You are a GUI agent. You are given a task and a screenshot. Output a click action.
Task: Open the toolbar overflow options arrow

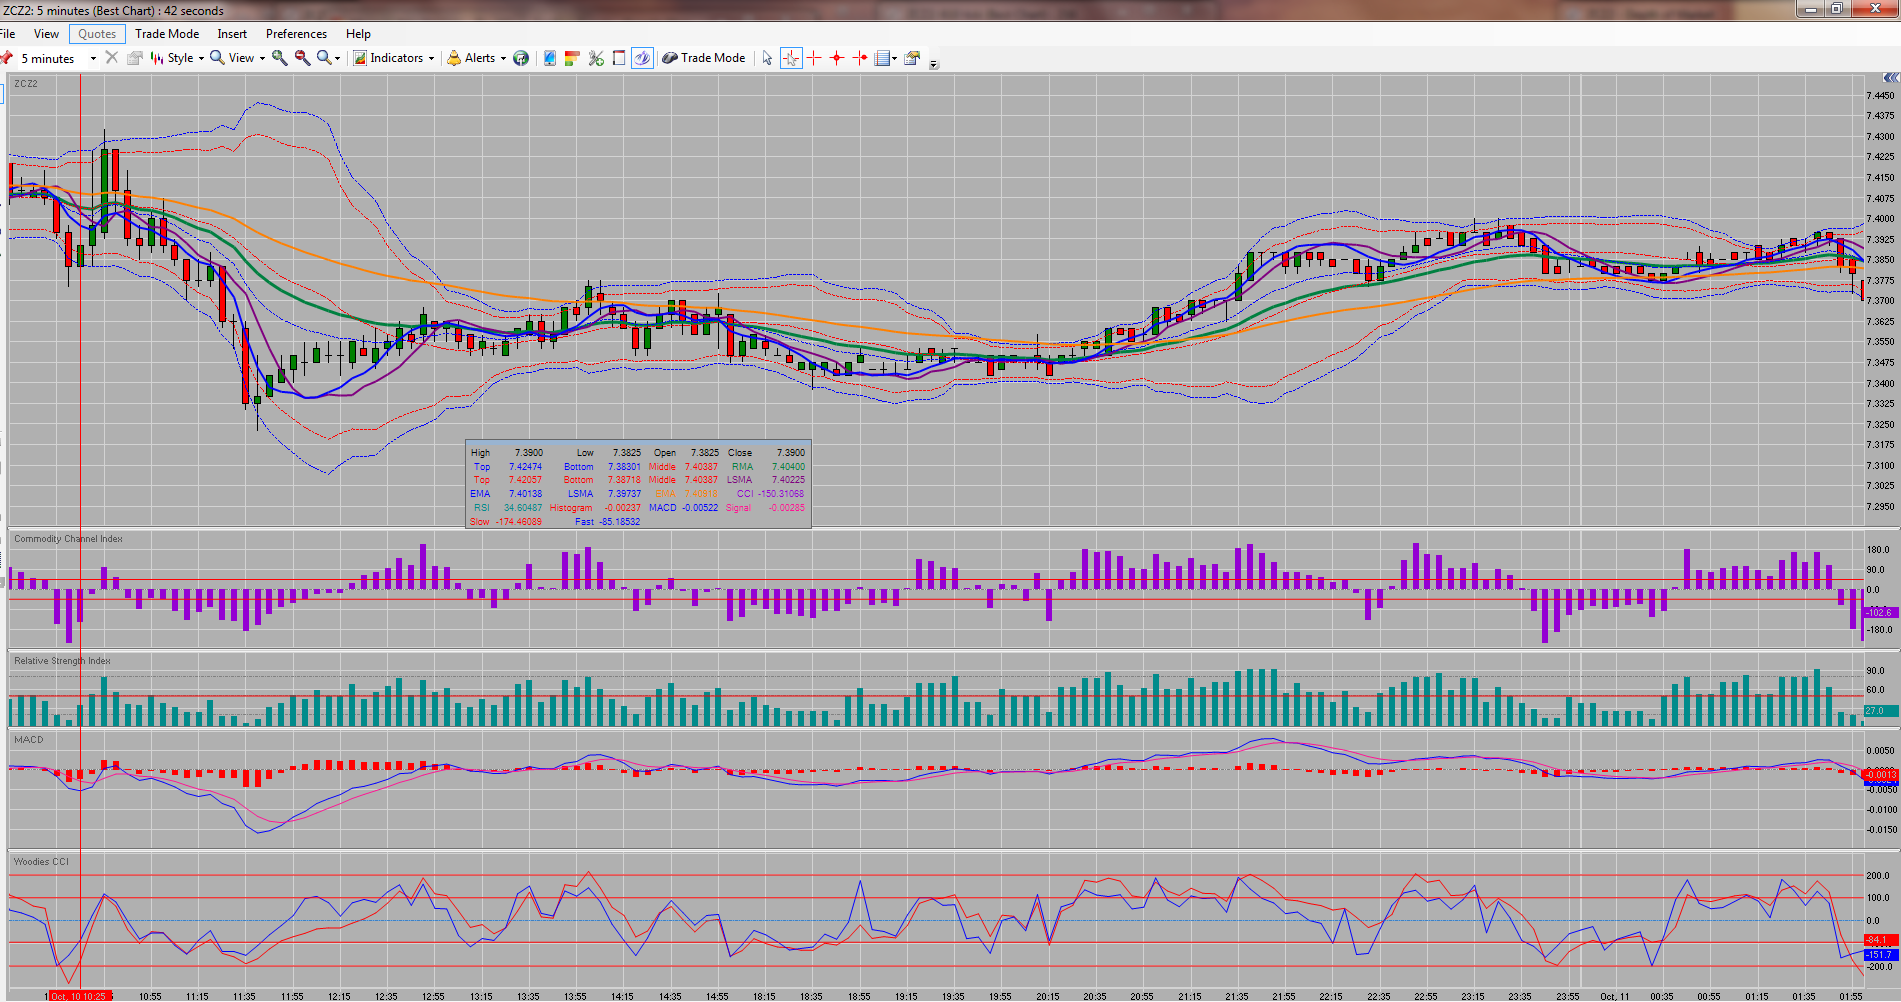click(934, 64)
